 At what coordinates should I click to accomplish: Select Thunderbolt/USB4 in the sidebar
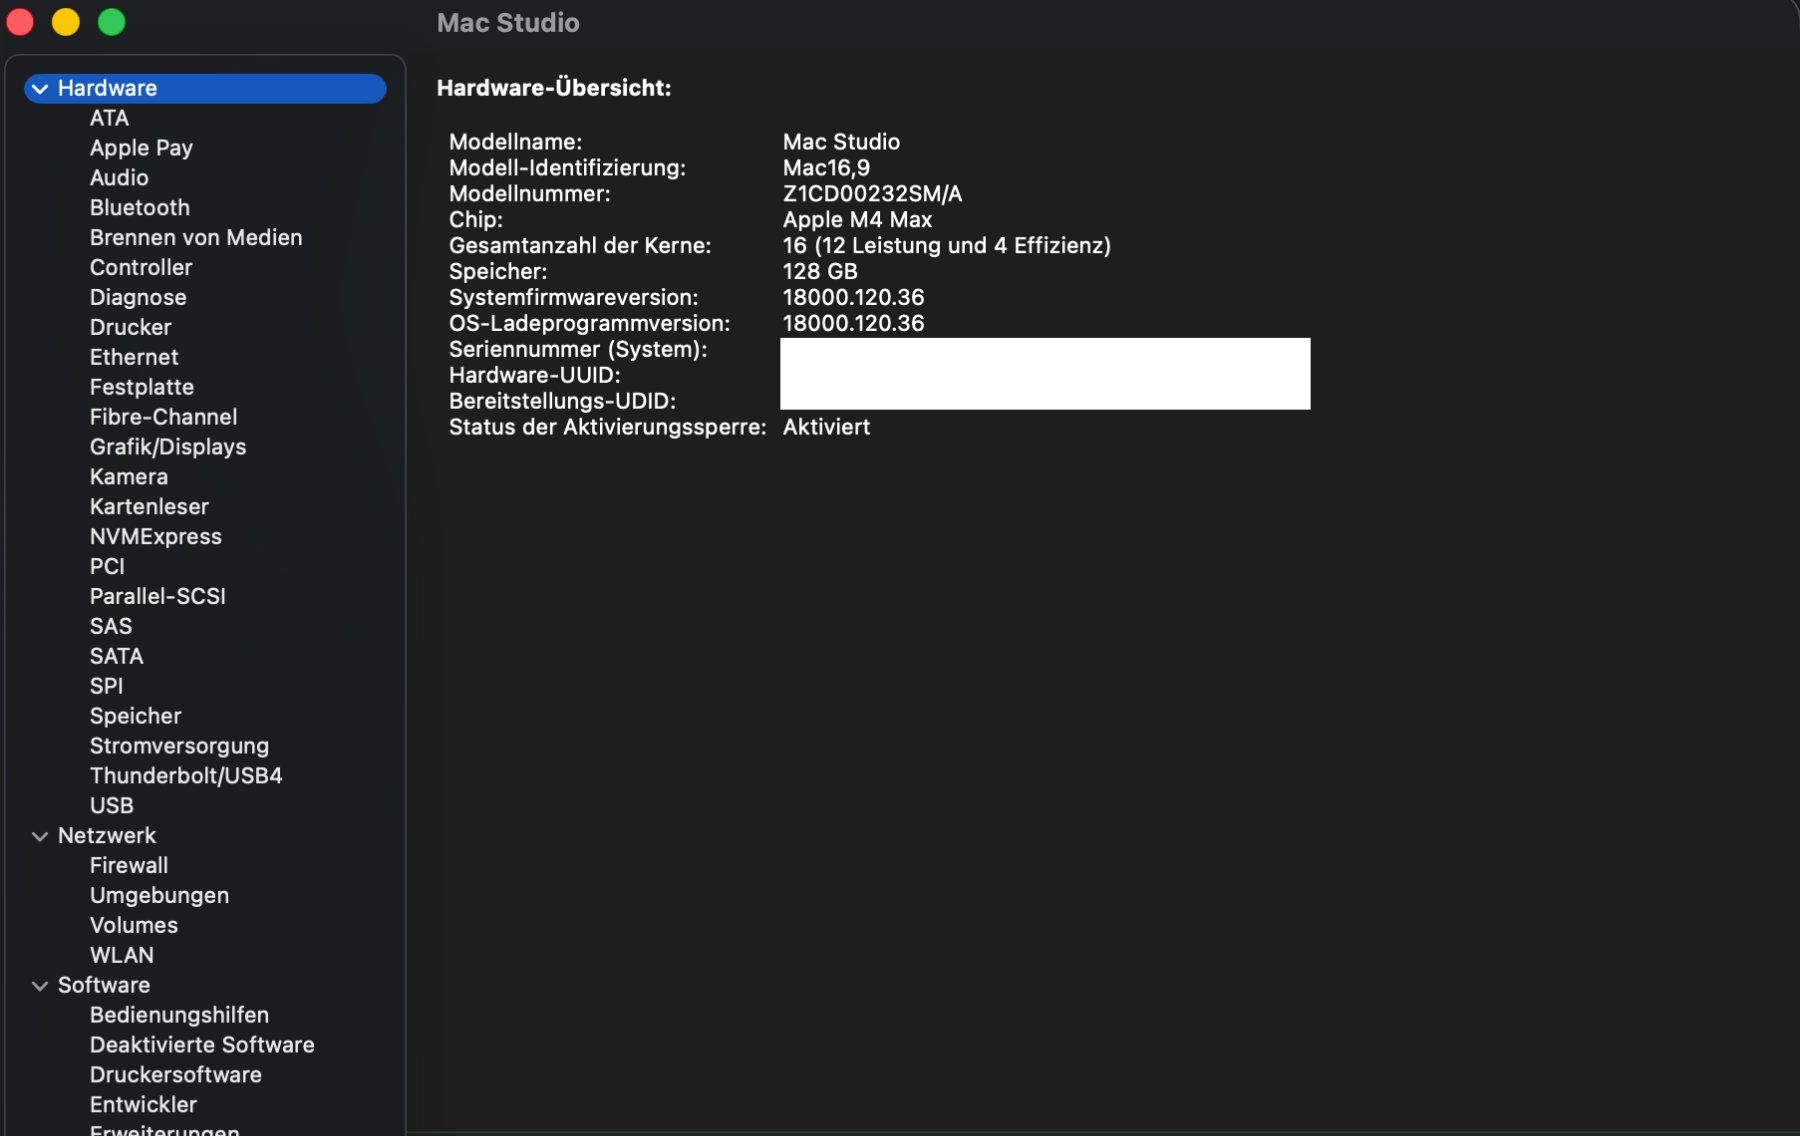point(186,776)
